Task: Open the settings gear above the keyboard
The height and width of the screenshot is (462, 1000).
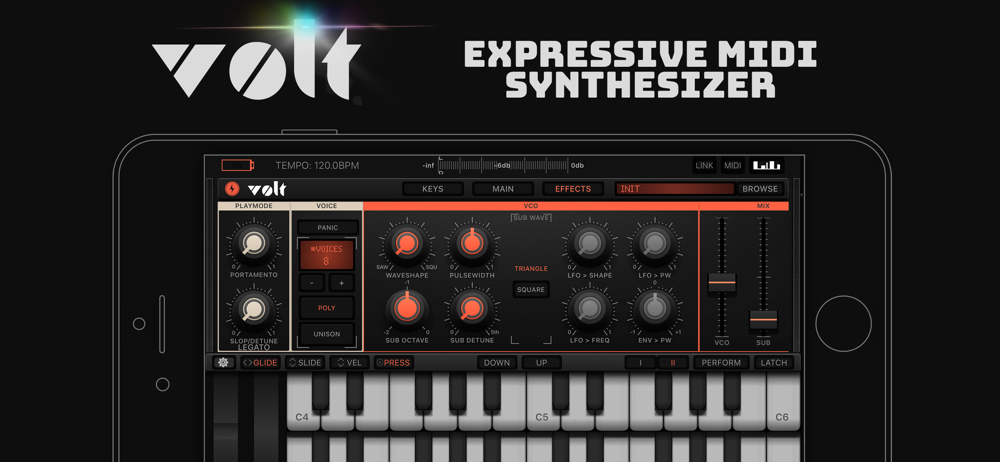Action: point(224,362)
